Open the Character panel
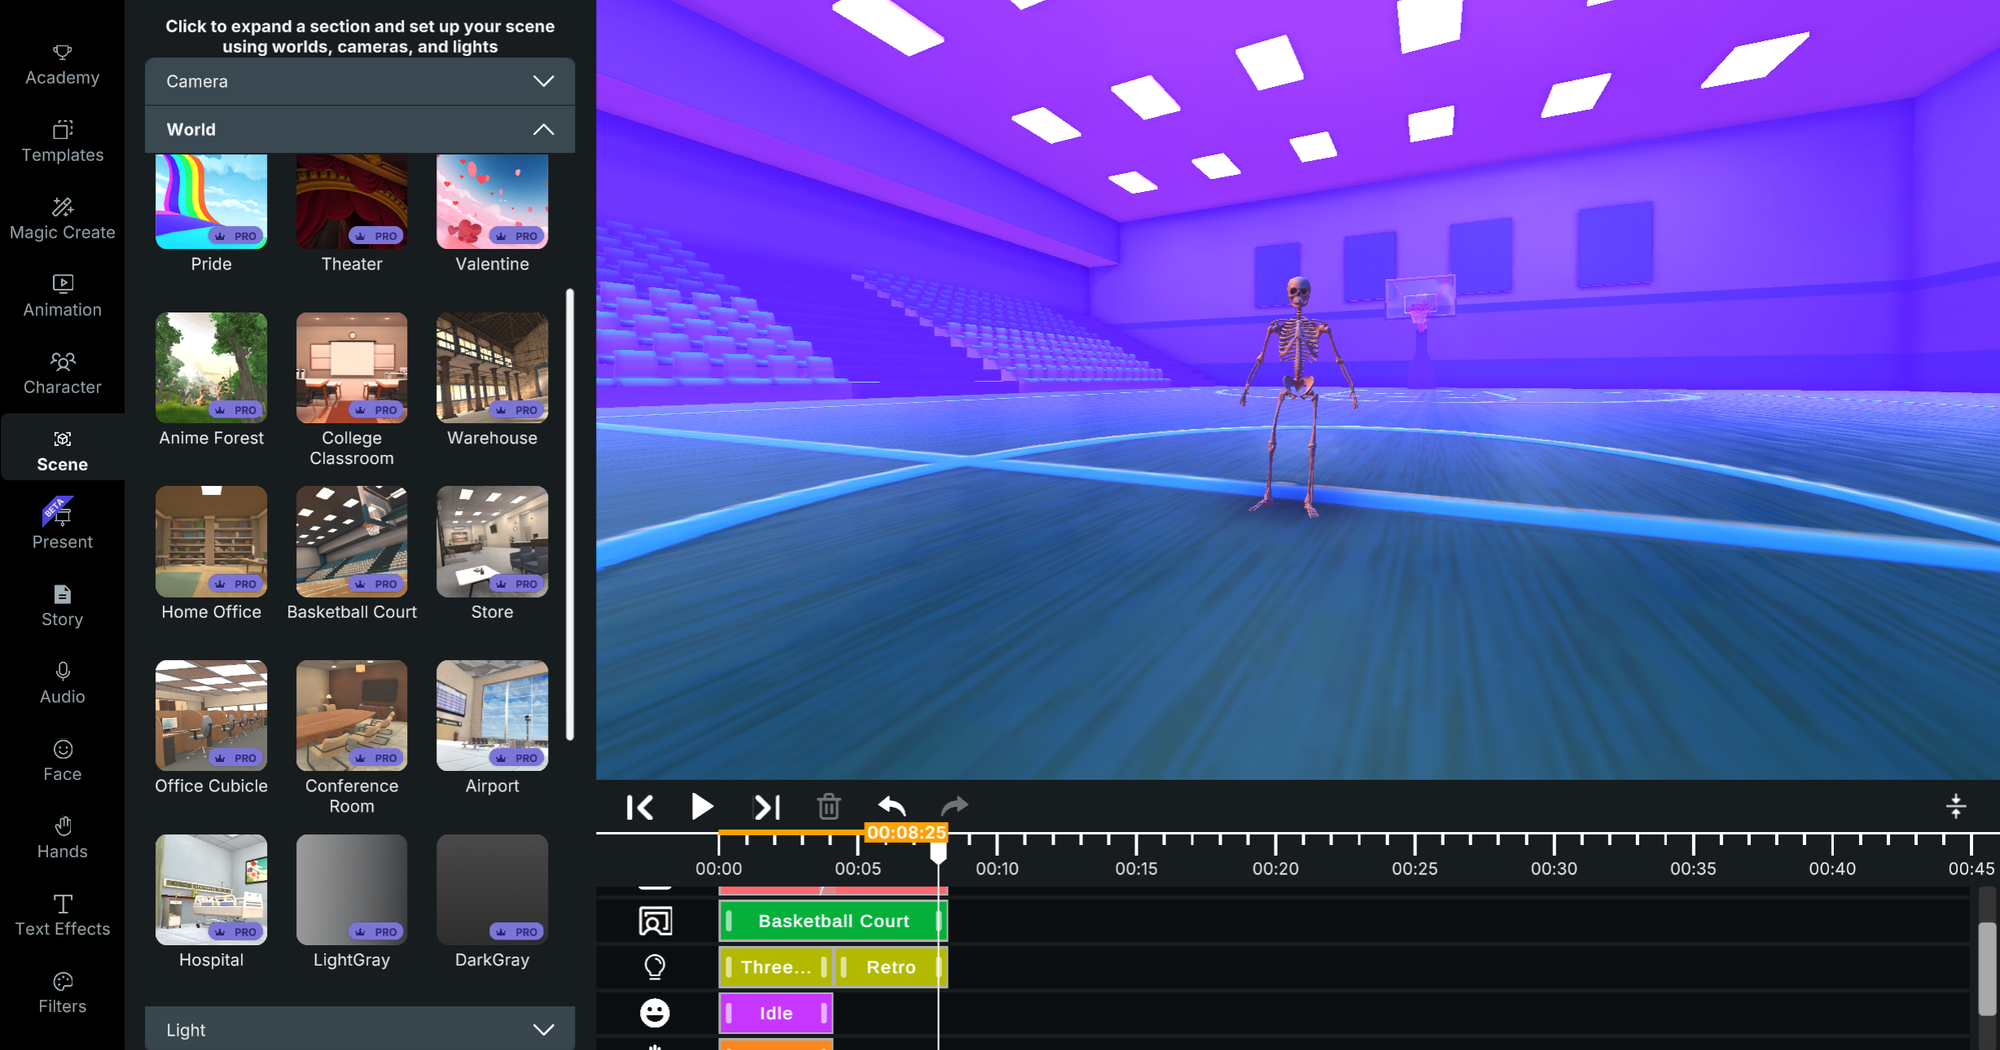The height and width of the screenshot is (1050, 2000). pyautogui.click(x=62, y=372)
